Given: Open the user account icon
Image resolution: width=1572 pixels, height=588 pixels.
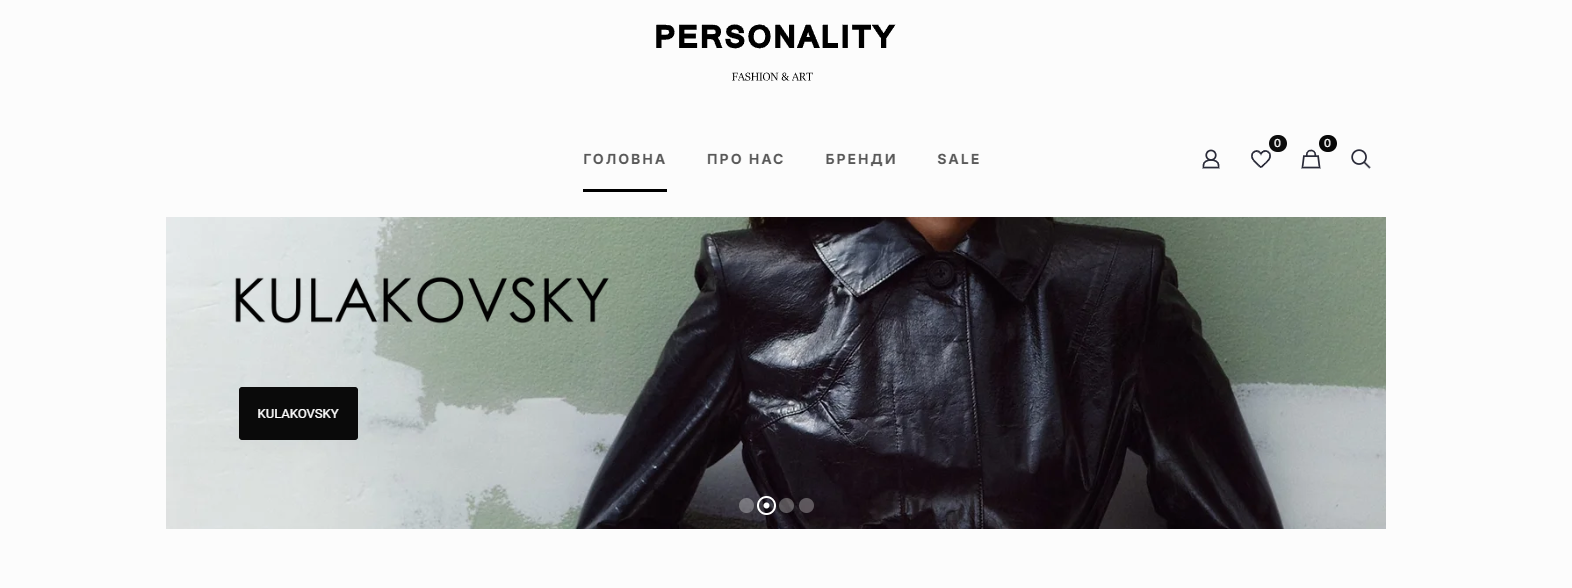Looking at the screenshot, I should [1210, 159].
